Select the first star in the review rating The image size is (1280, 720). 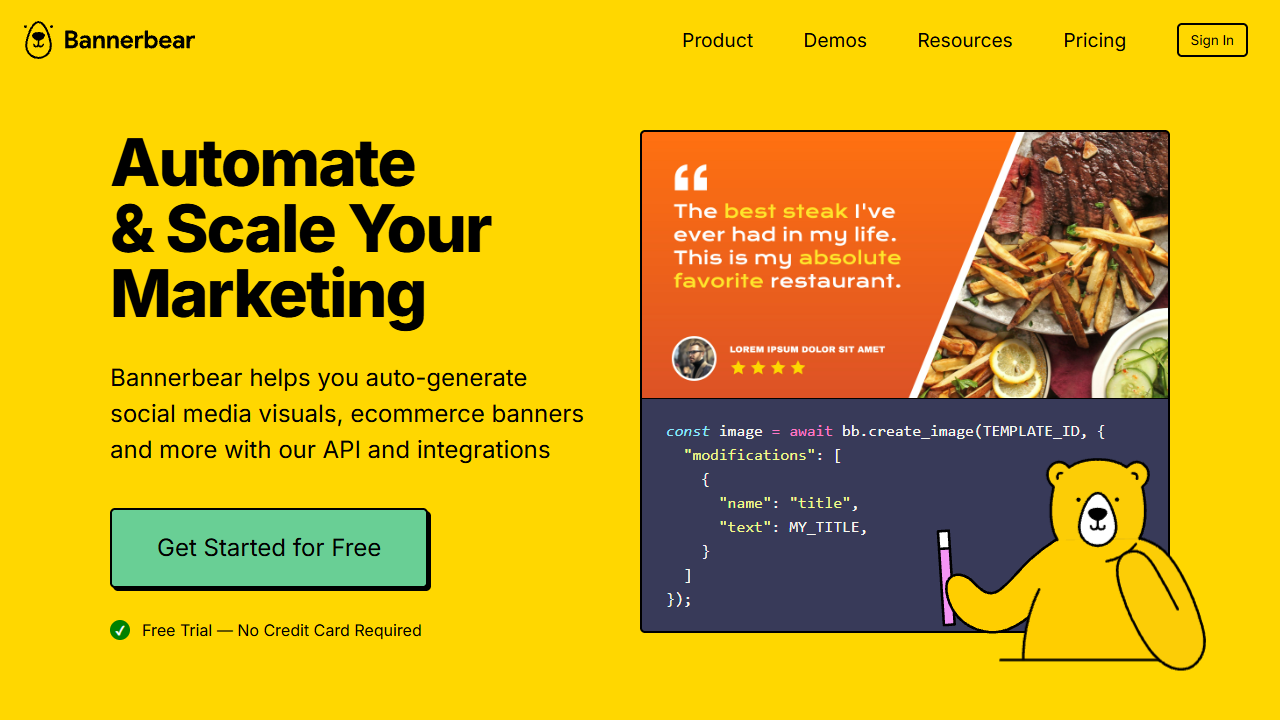[737, 368]
